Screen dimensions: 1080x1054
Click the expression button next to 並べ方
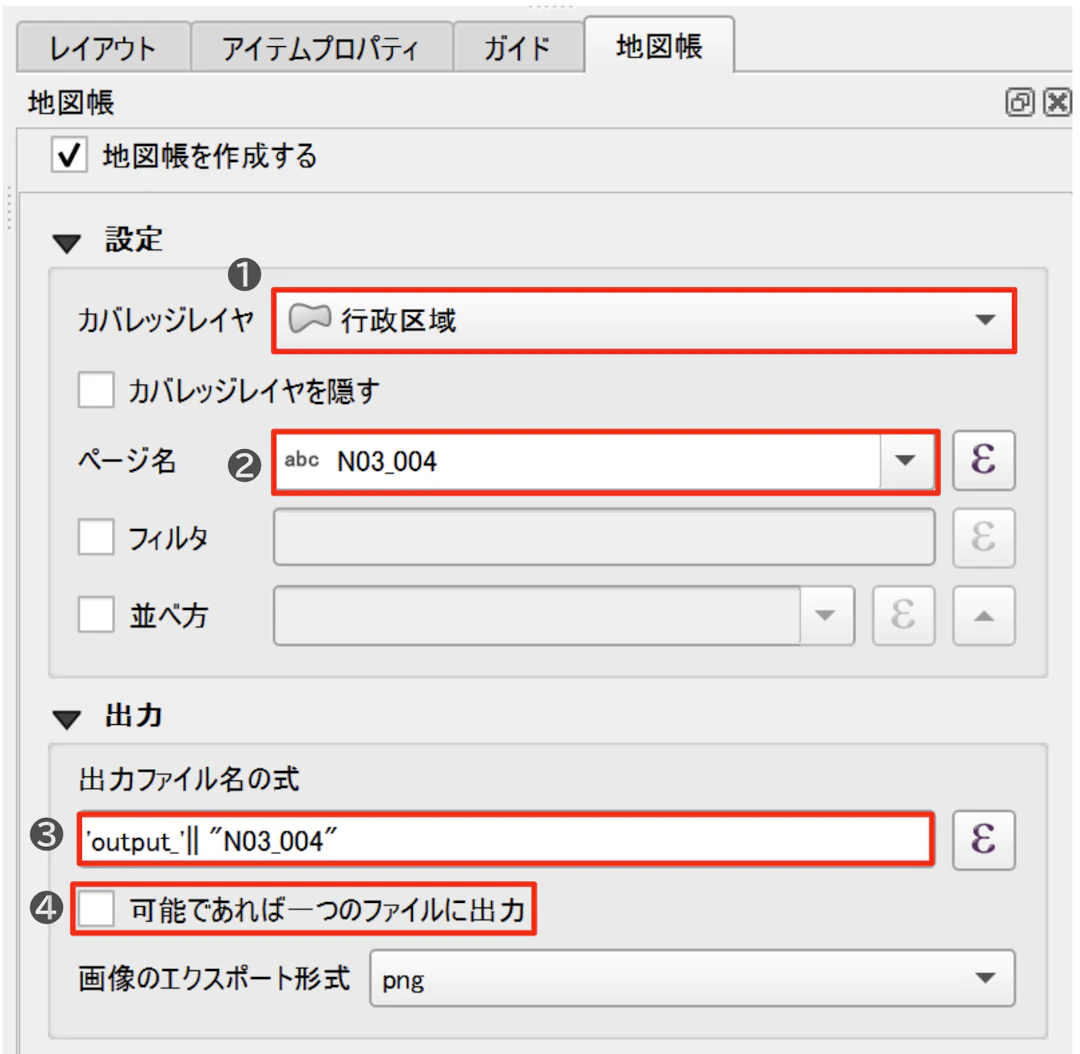coord(903,615)
